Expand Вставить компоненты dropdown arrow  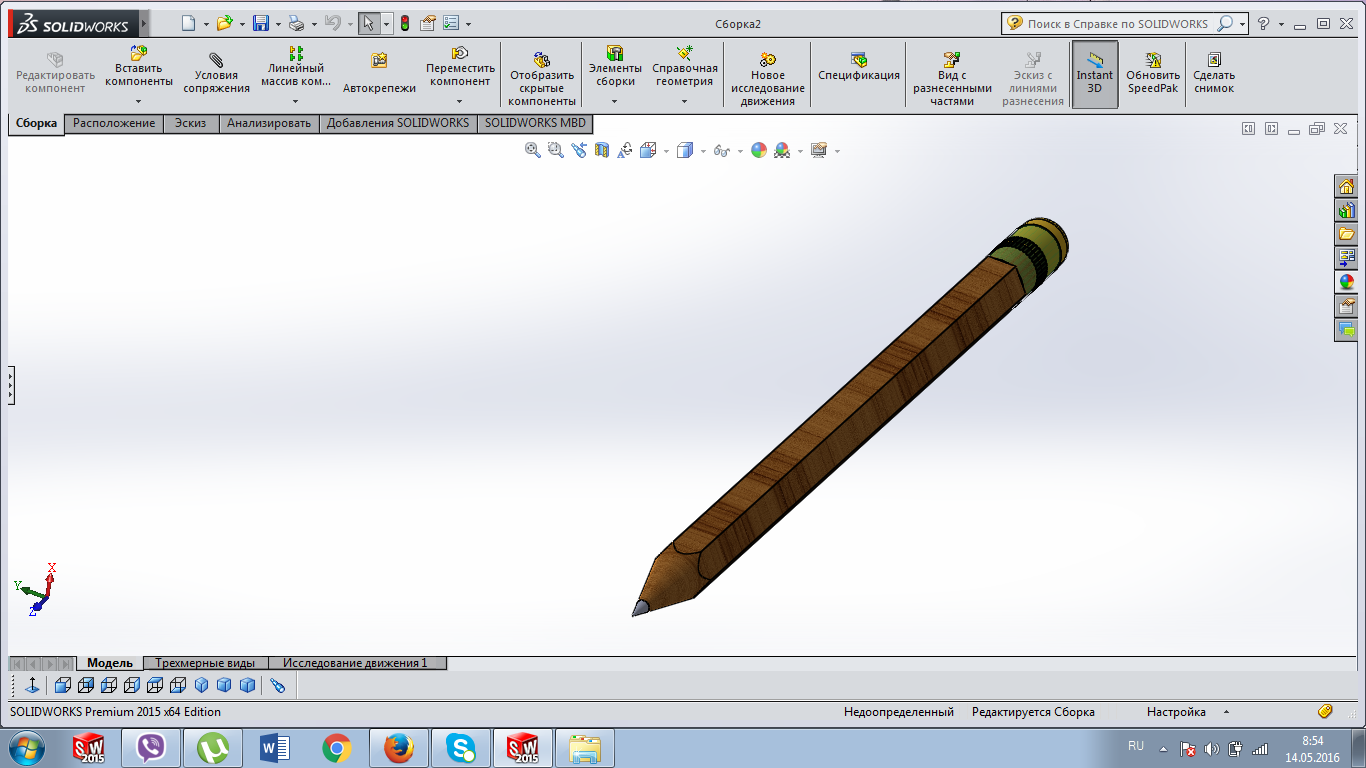click(x=139, y=101)
